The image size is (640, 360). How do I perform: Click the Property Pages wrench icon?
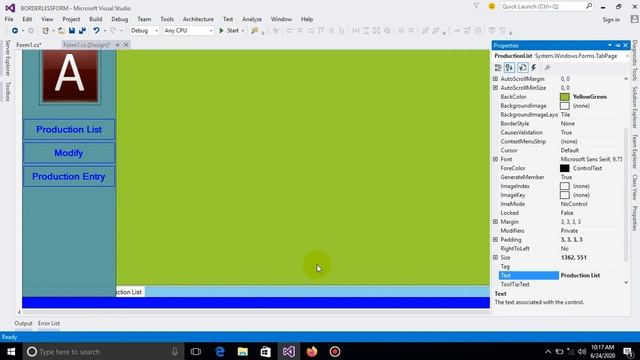click(x=547, y=68)
